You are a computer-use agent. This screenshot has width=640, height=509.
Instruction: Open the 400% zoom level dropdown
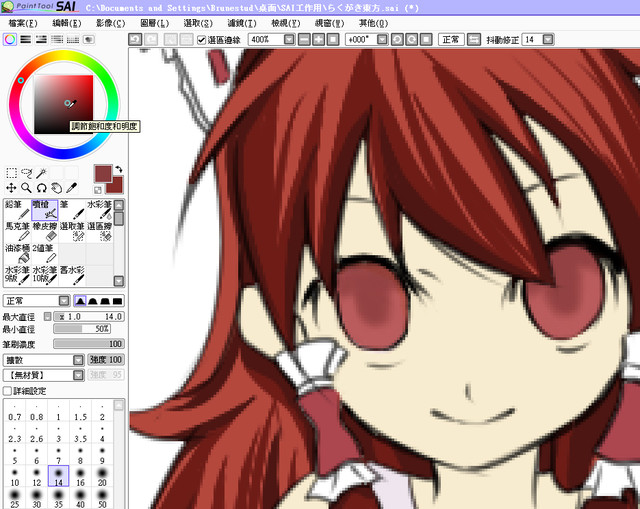pyautogui.click(x=289, y=39)
